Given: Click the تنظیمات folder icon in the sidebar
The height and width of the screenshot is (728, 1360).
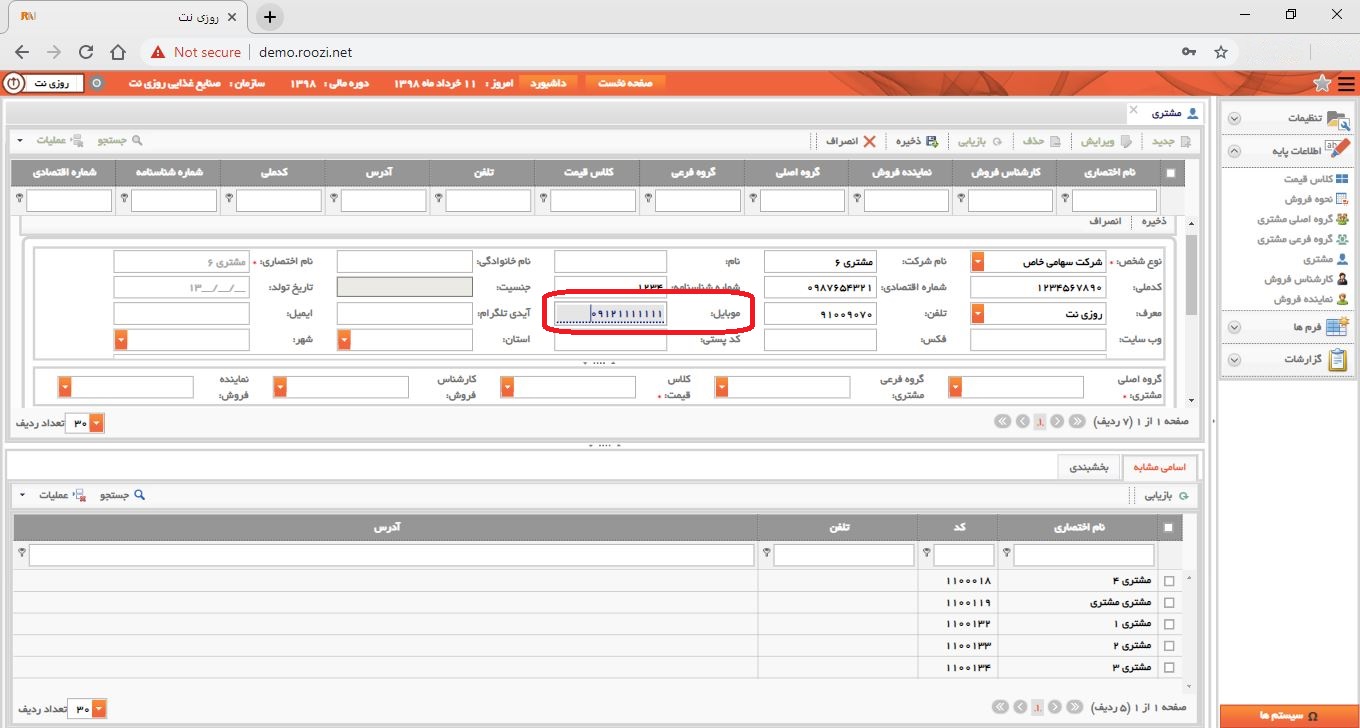Looking at the screenshot, I should point(1337,118).
